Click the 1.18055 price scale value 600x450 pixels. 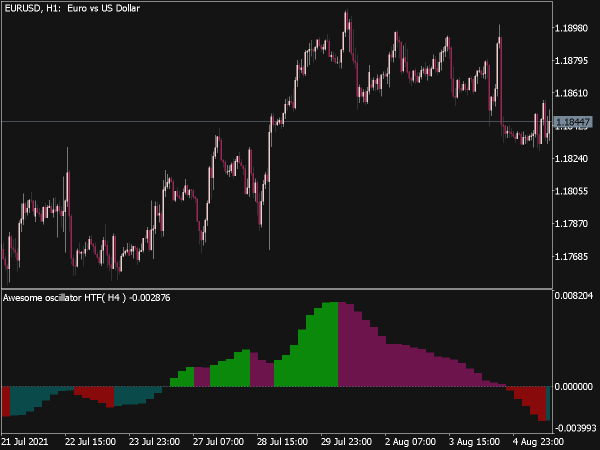571,191
